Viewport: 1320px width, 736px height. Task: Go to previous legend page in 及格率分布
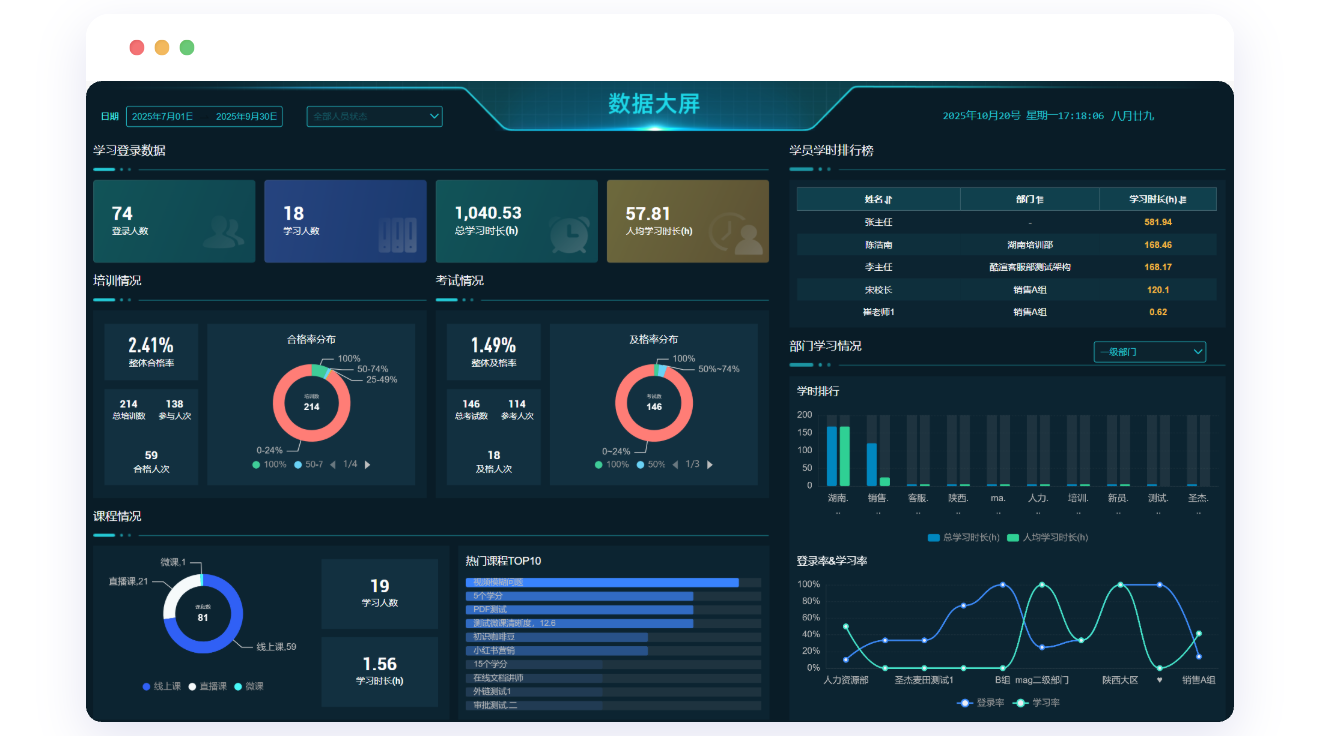[675, 464]
